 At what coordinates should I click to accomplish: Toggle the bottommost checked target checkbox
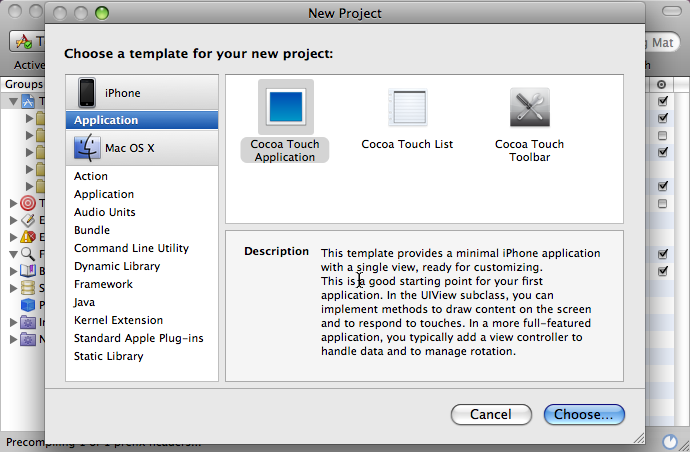662,271
